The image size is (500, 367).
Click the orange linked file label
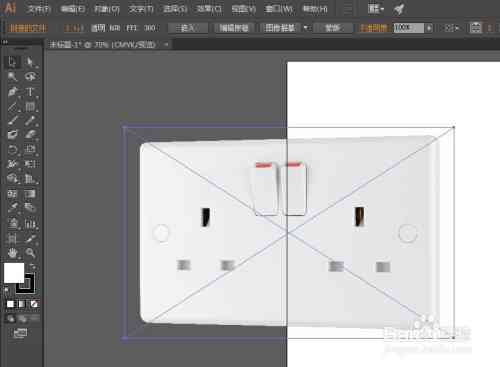pyautogui.click(x=28, y=28)
